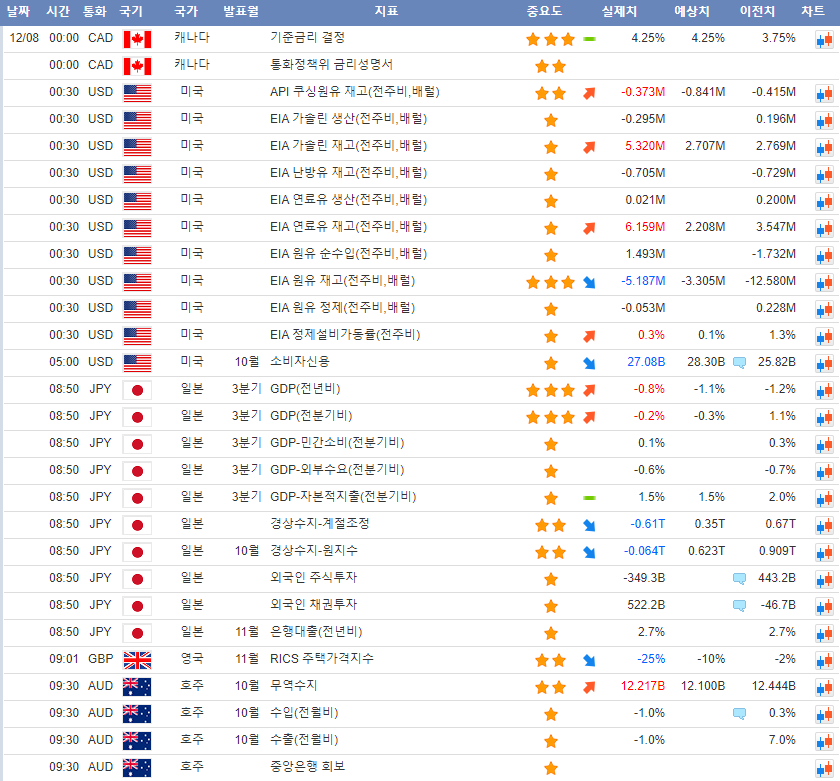840x781 pixels.
Task: Click UK flag in RICS 주택가격지수 row
Action: pyautogui.click(x=137, y=660)
